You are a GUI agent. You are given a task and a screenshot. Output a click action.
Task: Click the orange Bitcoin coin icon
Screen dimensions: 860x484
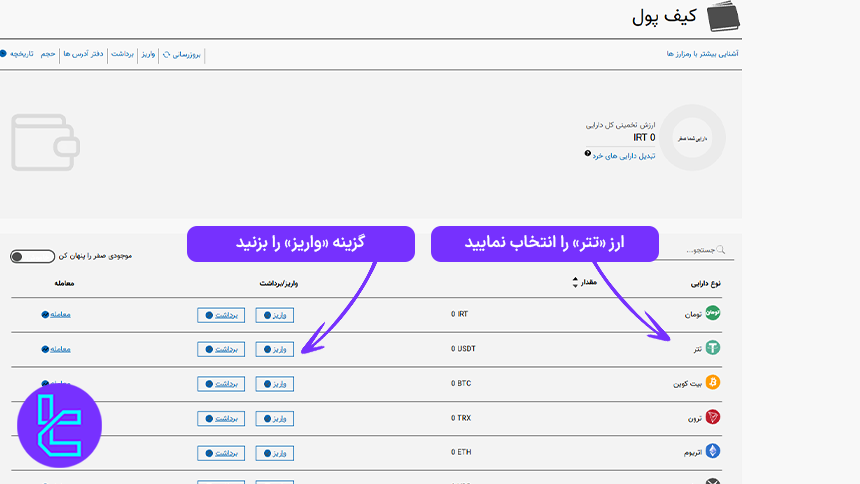click(712, 382)
